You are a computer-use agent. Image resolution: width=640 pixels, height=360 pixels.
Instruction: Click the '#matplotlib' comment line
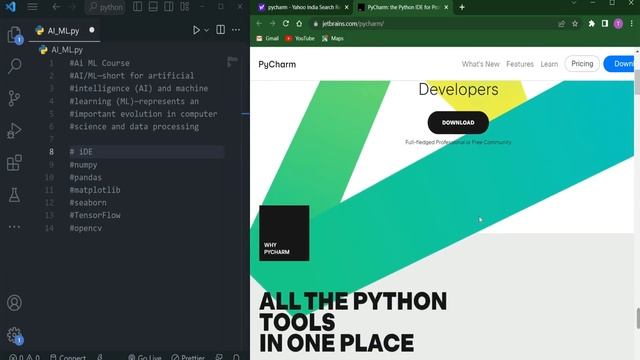click(x=95, y=190)
